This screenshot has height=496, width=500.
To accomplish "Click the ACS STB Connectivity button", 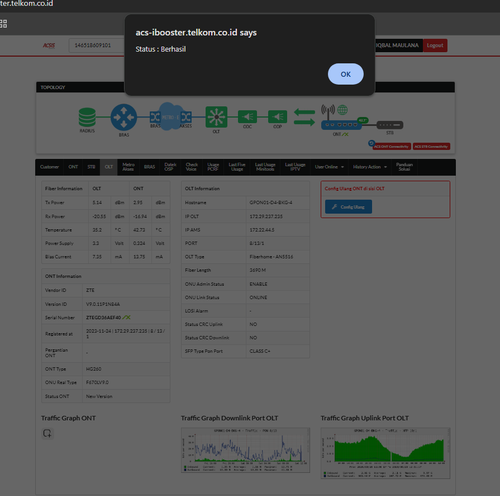I will [x=431, y=146].
